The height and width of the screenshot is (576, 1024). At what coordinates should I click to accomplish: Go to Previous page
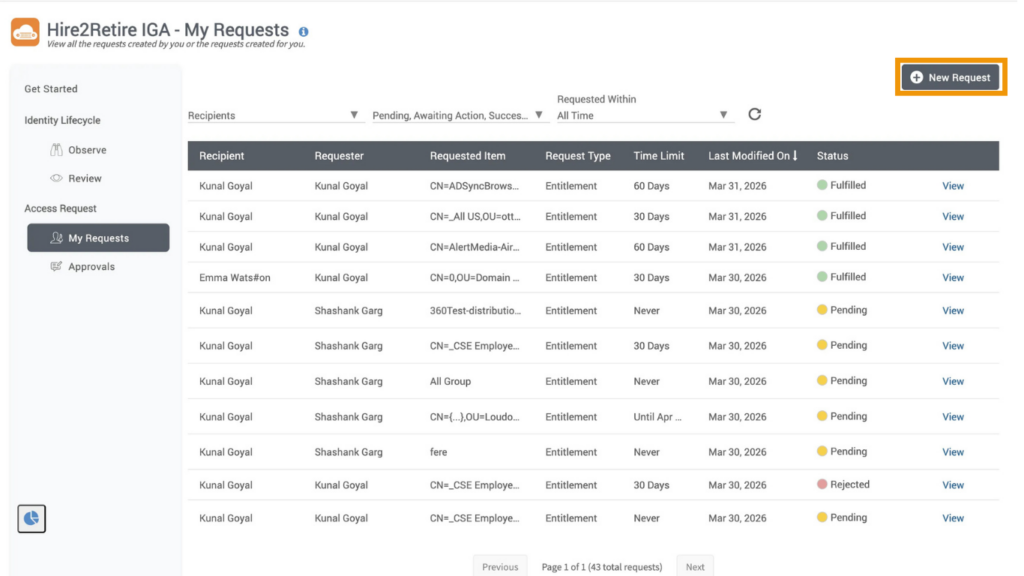[500, 566]
